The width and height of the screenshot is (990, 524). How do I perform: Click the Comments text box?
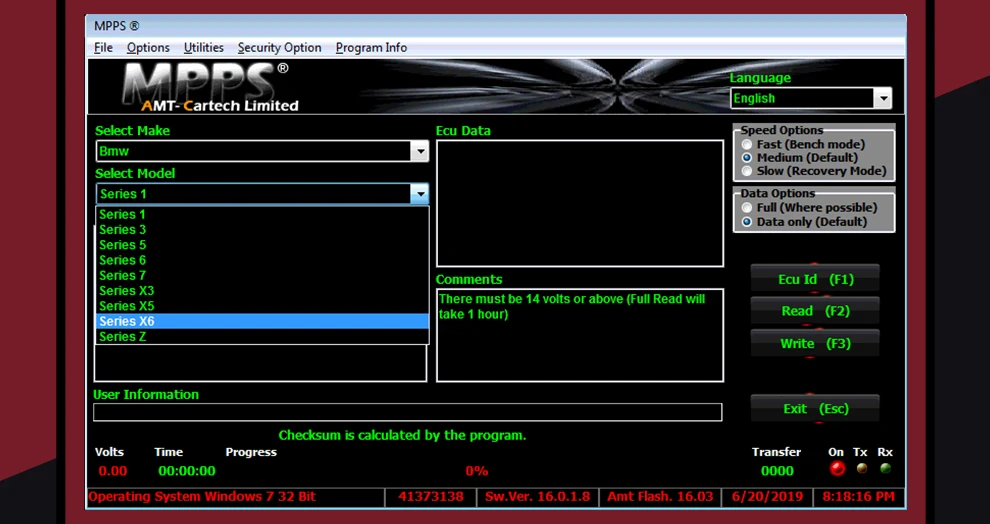coord(580,335)
